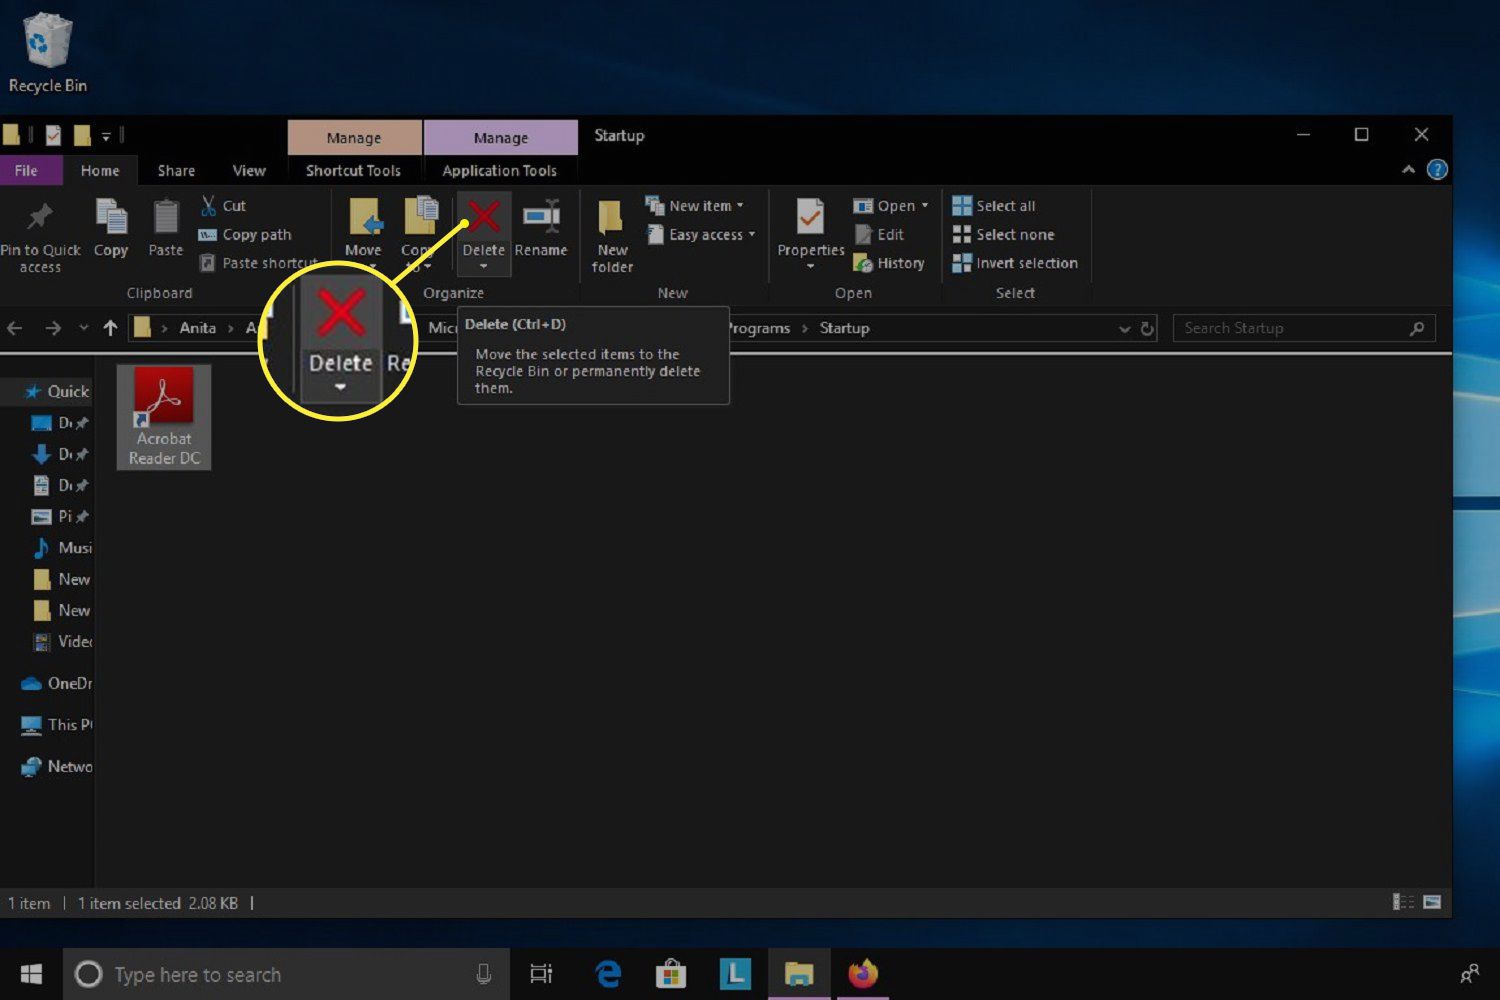Open History in the ribbon

coord(889,264)
